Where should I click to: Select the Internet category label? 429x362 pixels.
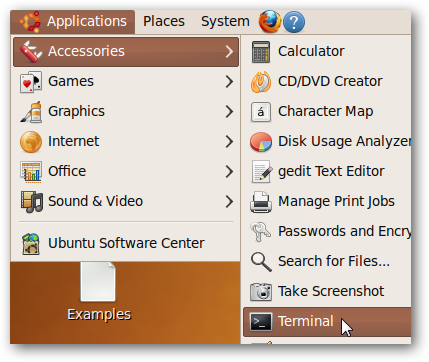coord(73,141)
